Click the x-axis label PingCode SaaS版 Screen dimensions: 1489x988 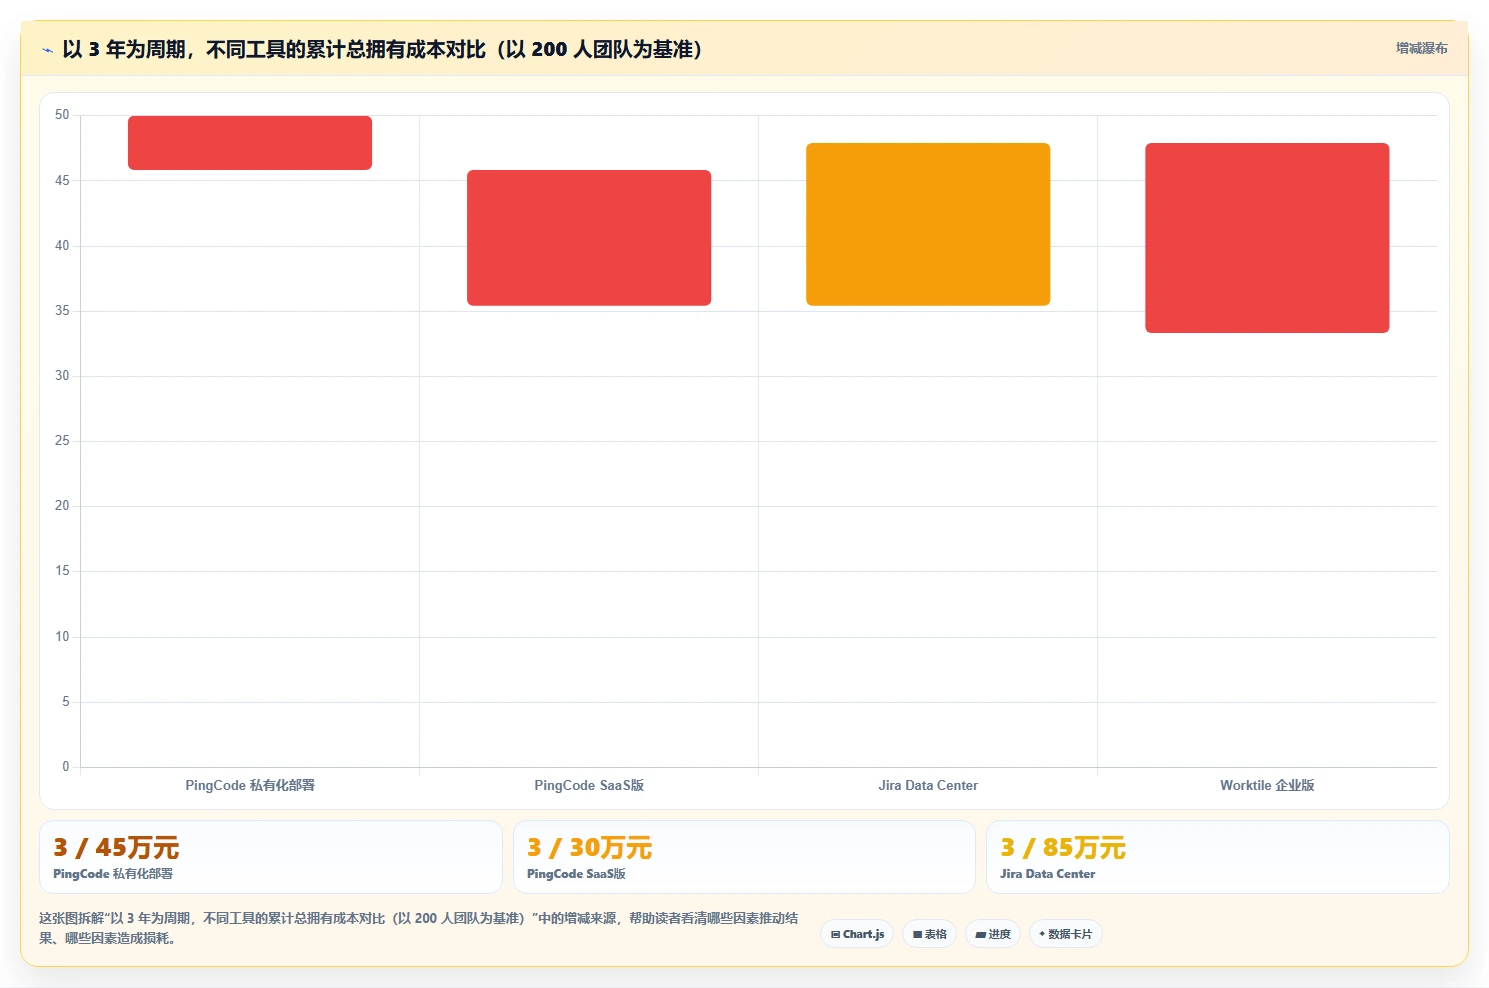click(589, 785)
